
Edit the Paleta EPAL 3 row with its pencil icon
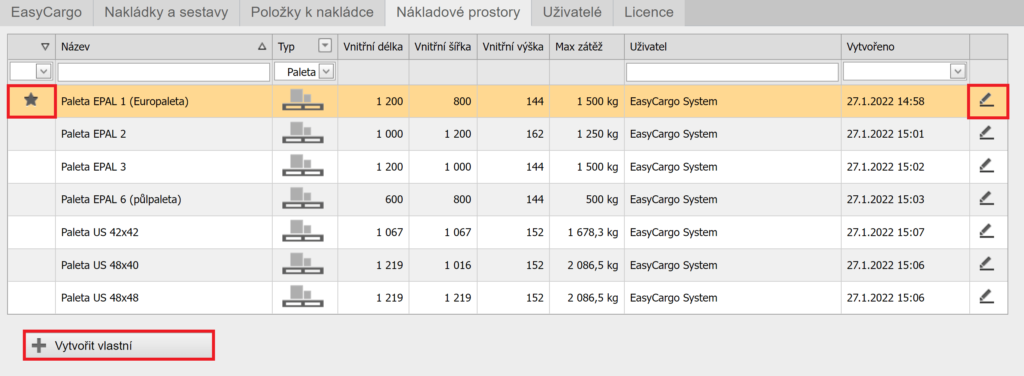coord(986,166)
